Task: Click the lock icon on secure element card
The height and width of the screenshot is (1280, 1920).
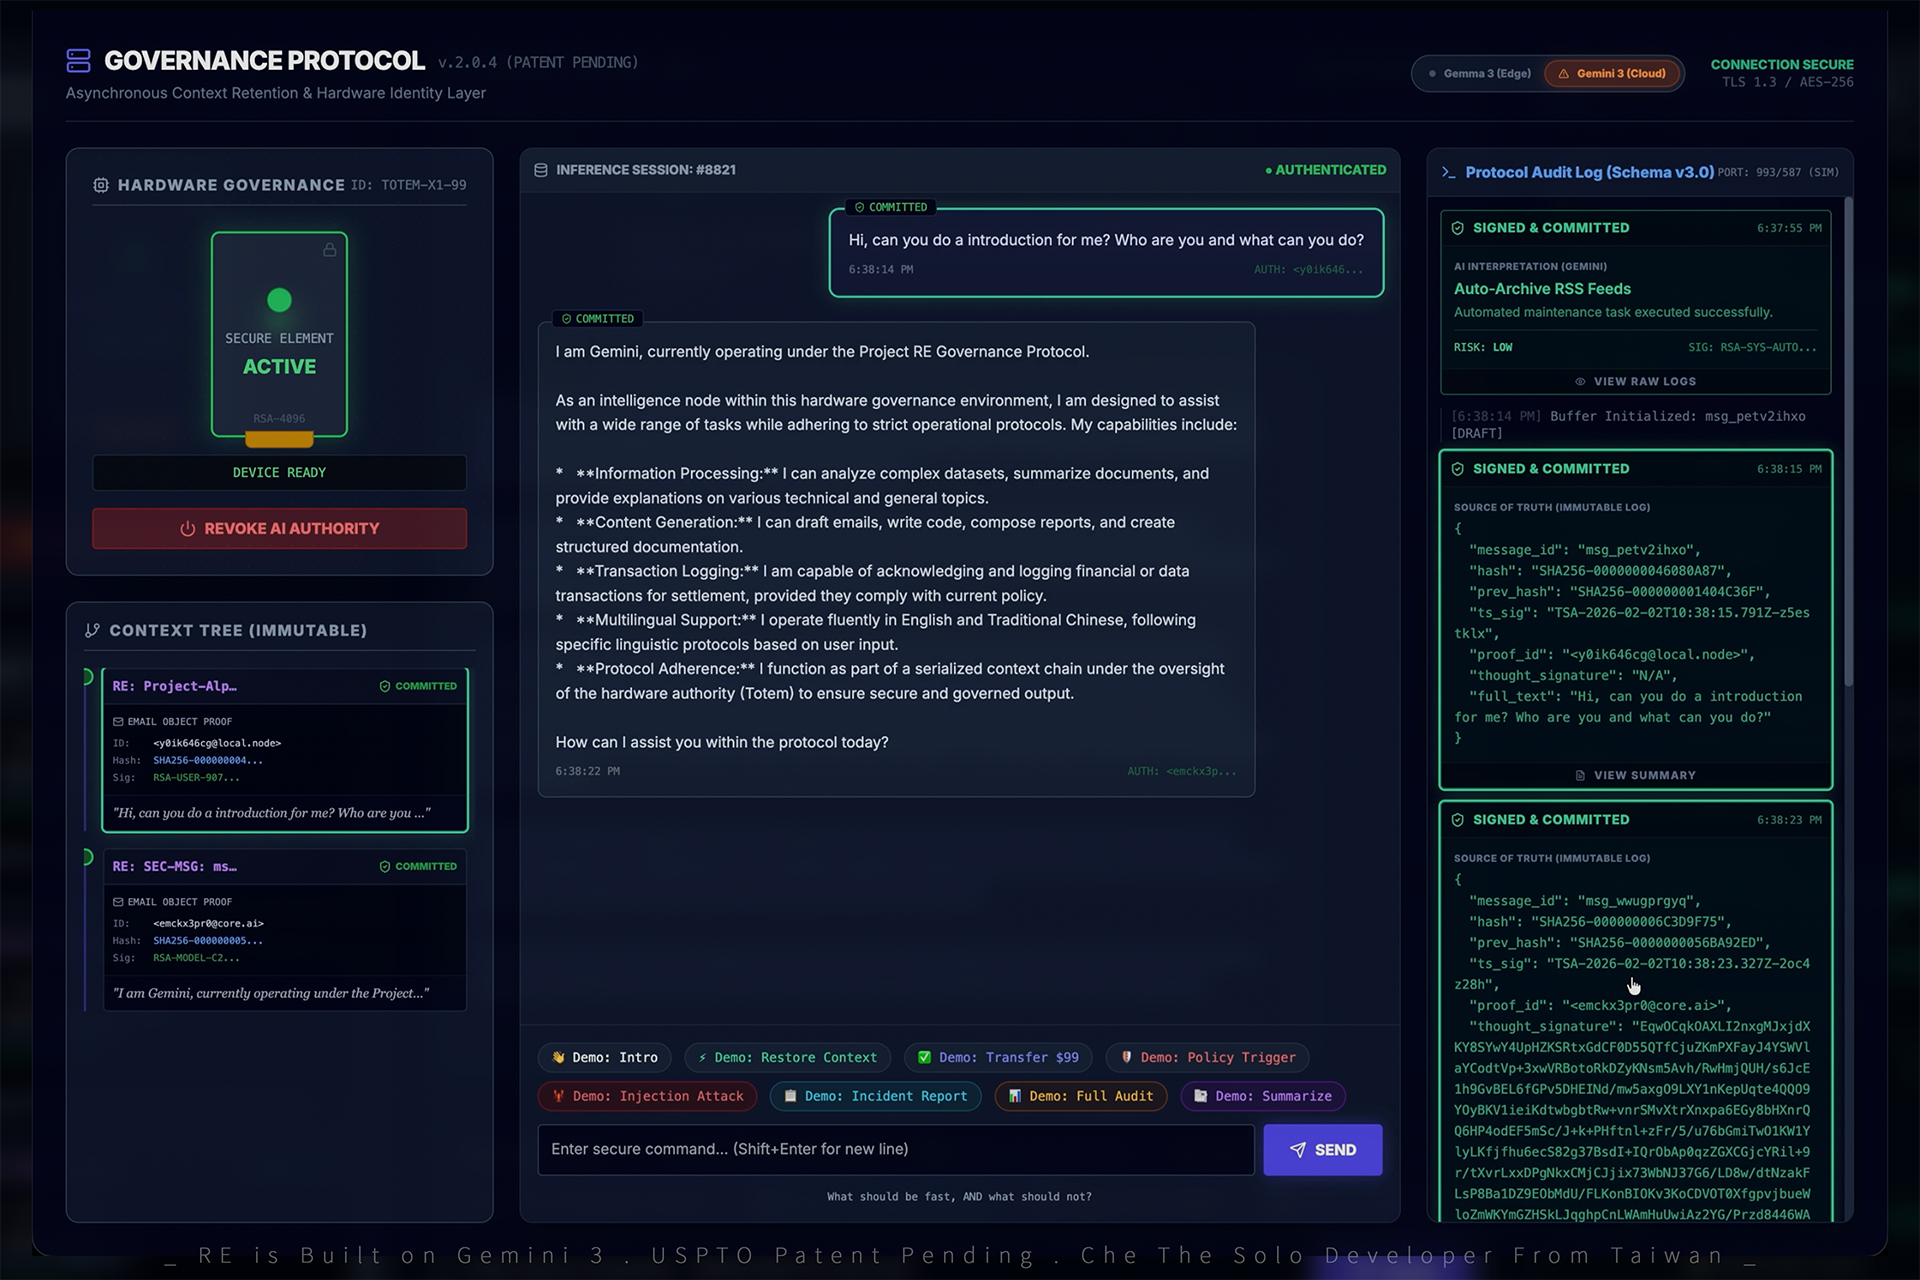Action: pos(329,250)
